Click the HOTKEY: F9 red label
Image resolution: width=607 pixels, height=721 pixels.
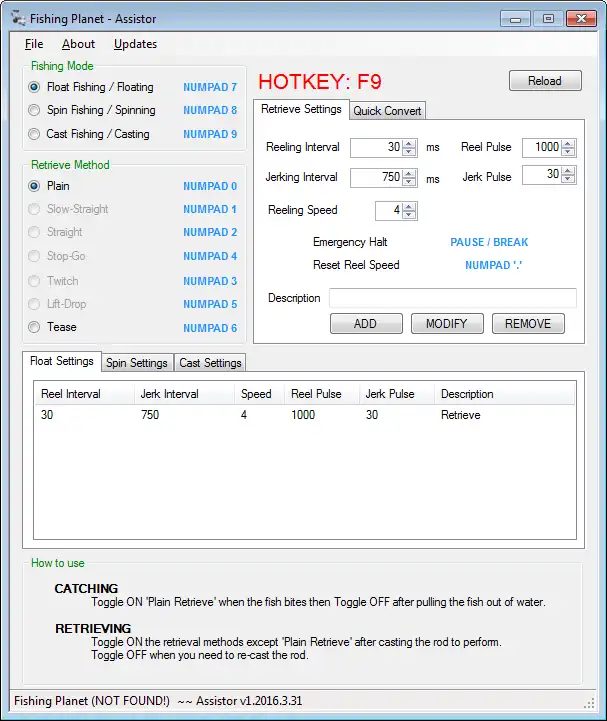(x=320, y=82)
